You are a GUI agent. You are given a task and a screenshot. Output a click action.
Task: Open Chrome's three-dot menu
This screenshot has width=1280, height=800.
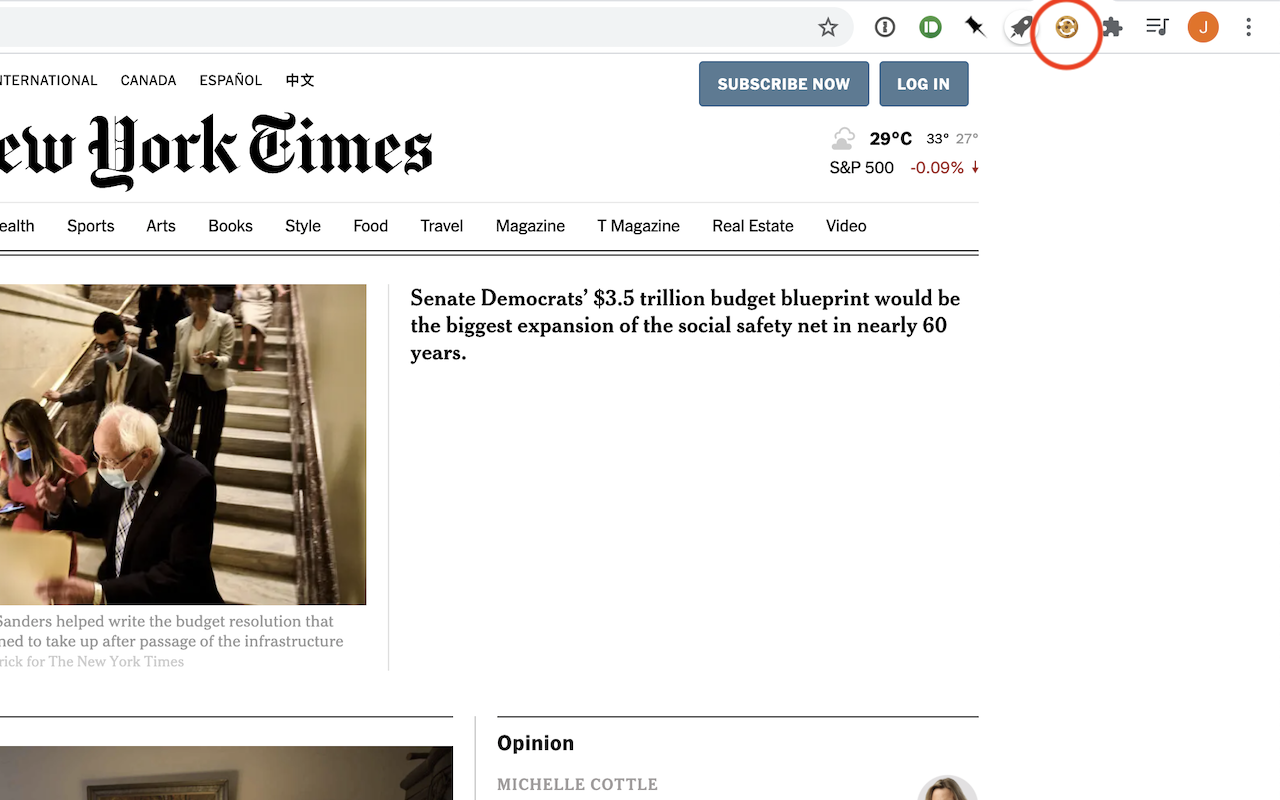coord(1248,28)
